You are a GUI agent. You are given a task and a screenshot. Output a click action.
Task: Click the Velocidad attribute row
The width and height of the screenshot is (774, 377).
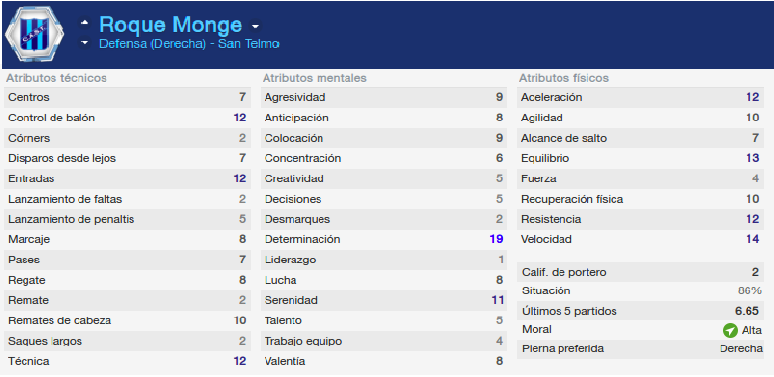640,239
